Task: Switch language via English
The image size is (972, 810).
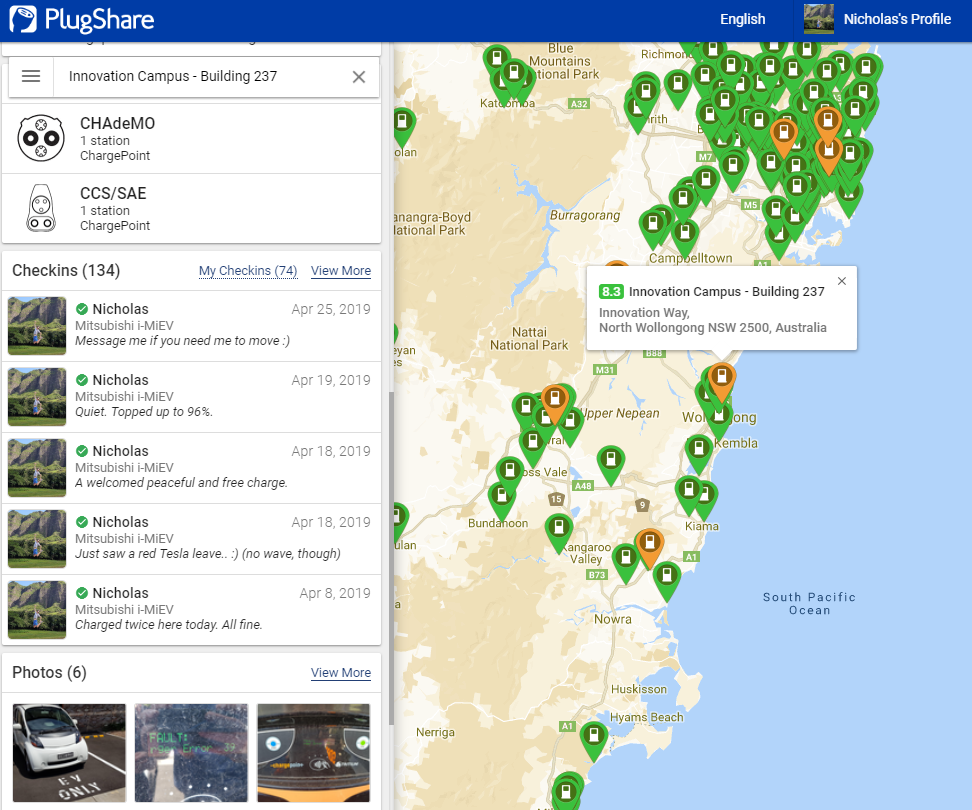Action: [743, 19]
